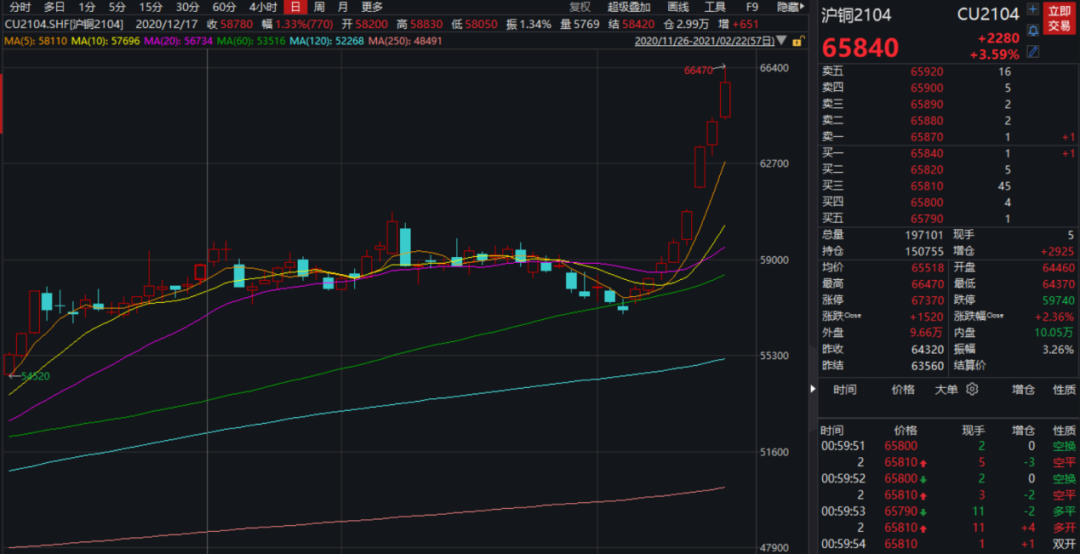Viewport: 1080px width, 554px height.
Task: Click the large 65840 last price
Action: pos(860,48)
